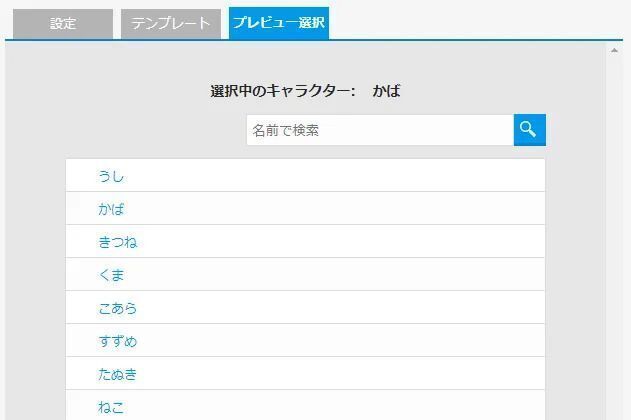Open the 設定 tab
This screenshot has height=420, width=631.
click(x=63, y=24)
